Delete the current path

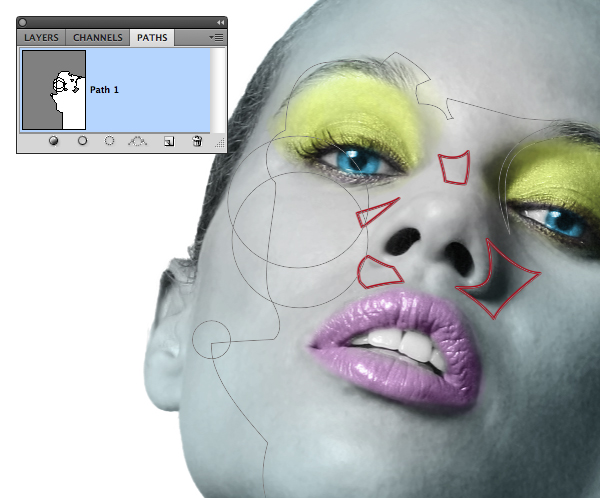[x=197, y=141]
